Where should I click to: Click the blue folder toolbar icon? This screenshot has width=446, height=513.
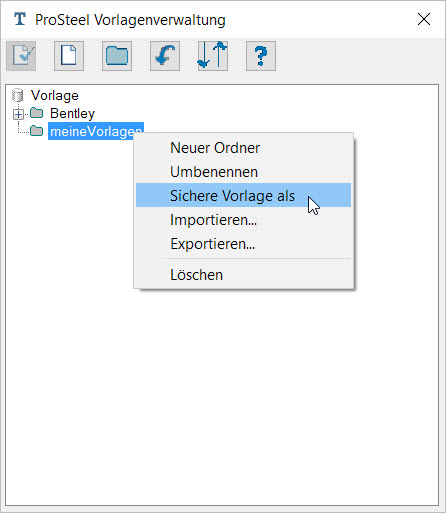[117, 56]
